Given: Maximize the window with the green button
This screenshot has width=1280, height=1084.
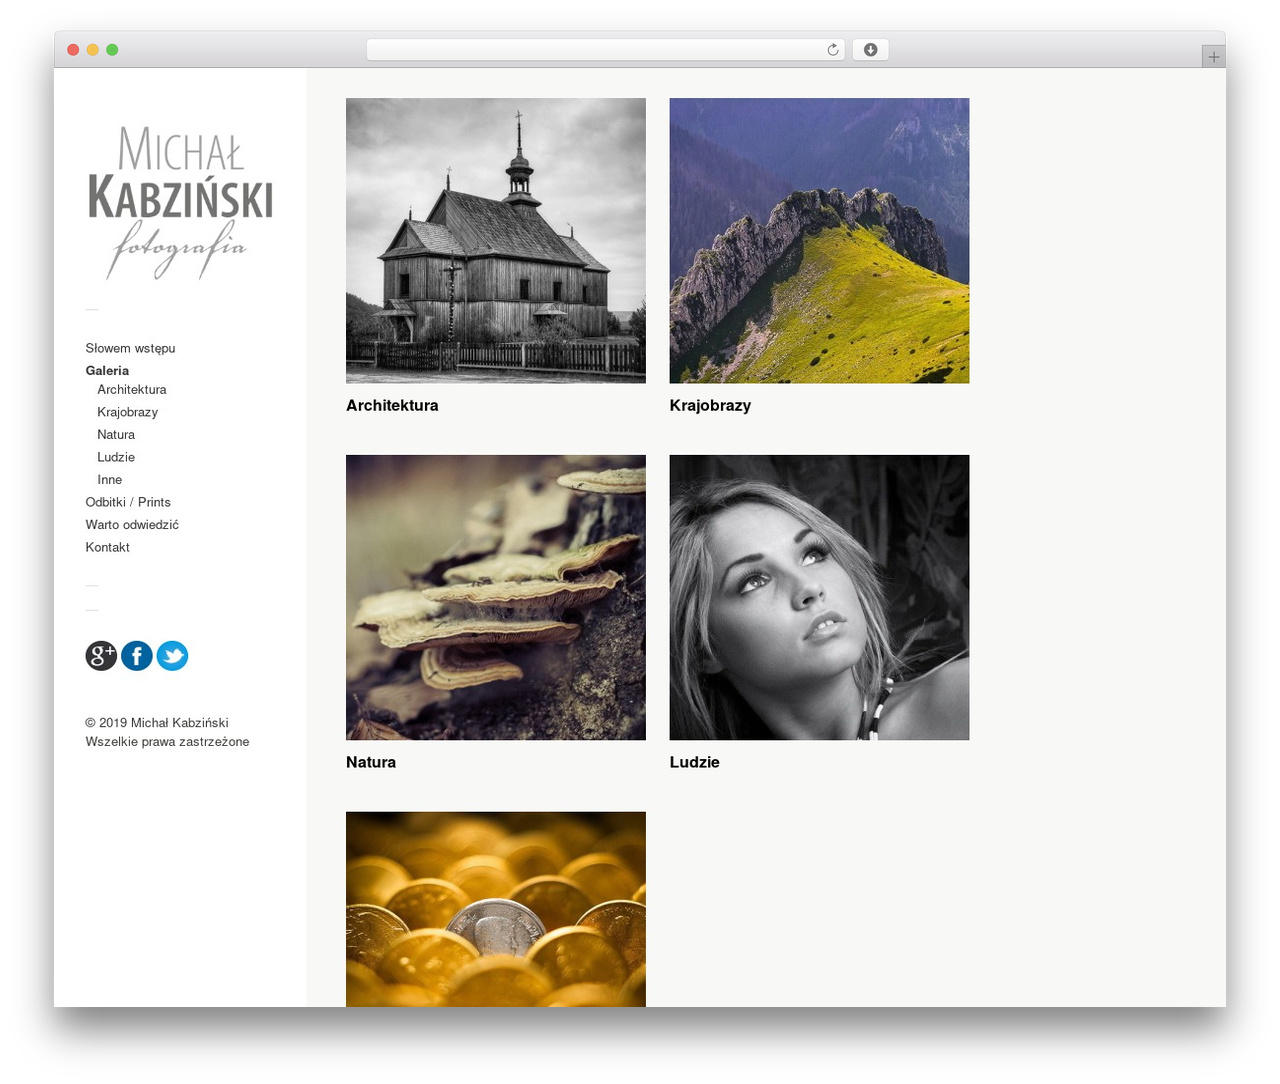Looking at the screenshot, I should coord(112,50).
